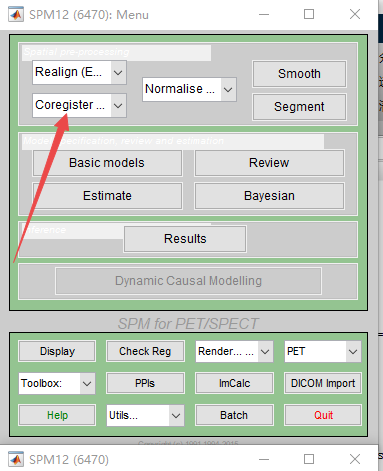Viewport: 383px width, 471px height.
Task: Click the Smooth button
Action: coord(299,74)
